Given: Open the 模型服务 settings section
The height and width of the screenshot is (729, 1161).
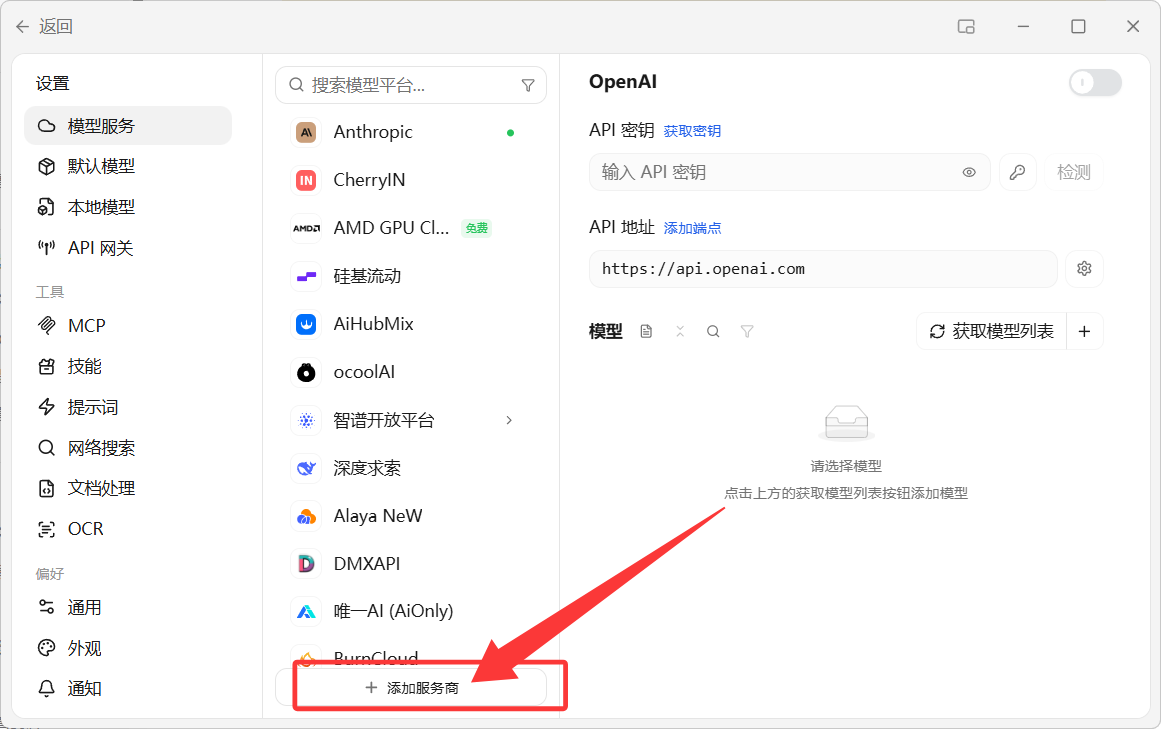Looking at the screenshot, I should tap(128, 126).
